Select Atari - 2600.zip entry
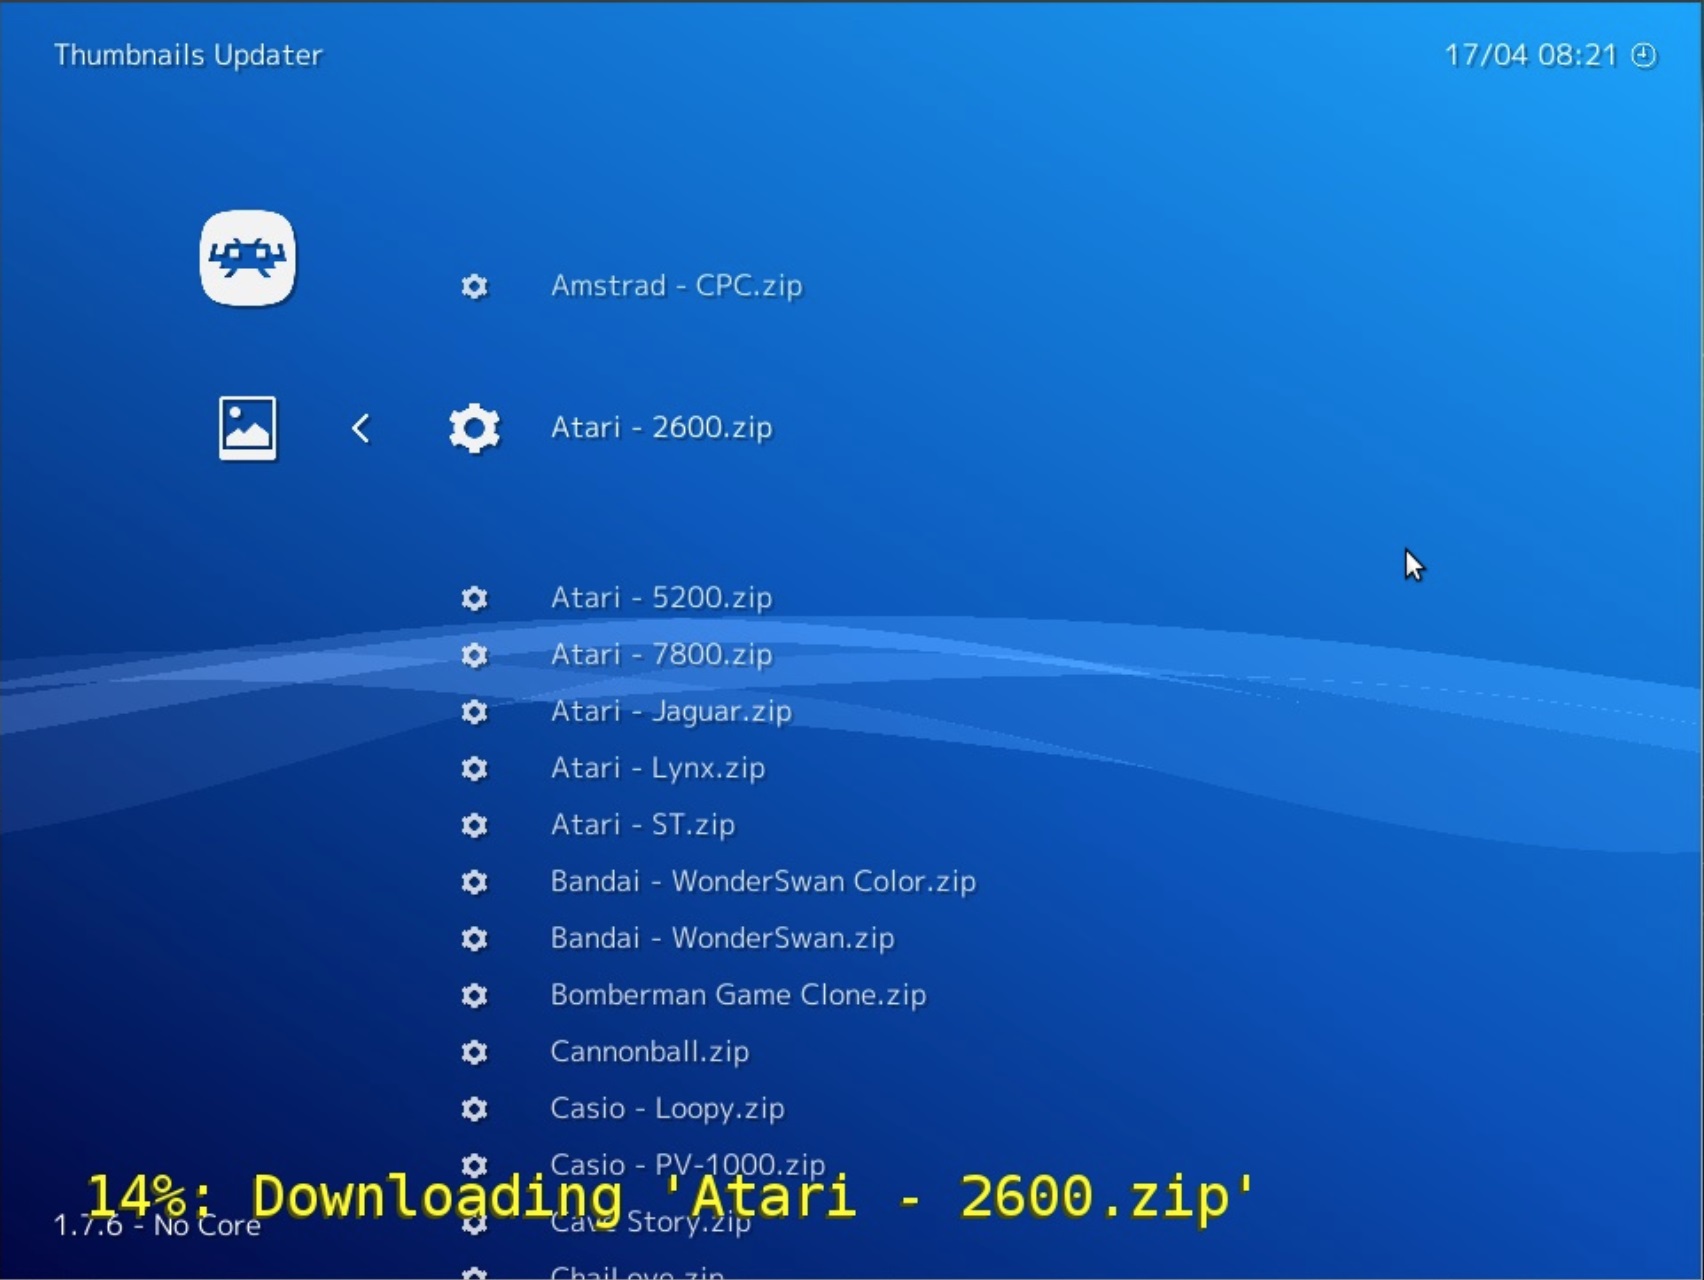The height and width of the screenshot is (1280, 1704). [x=661, y=428]
